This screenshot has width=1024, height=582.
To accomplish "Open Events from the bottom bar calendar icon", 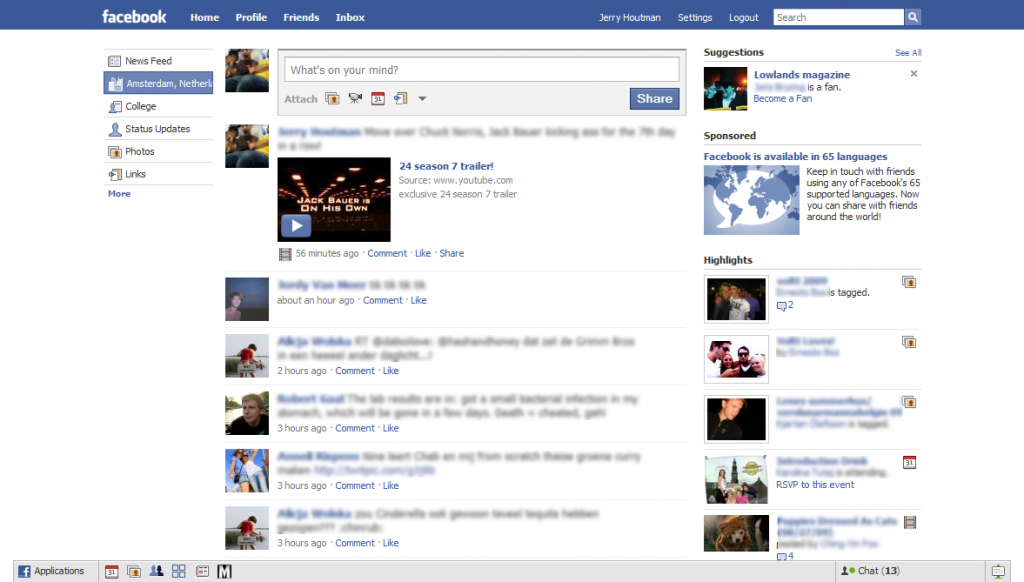I will coord(112,571).
